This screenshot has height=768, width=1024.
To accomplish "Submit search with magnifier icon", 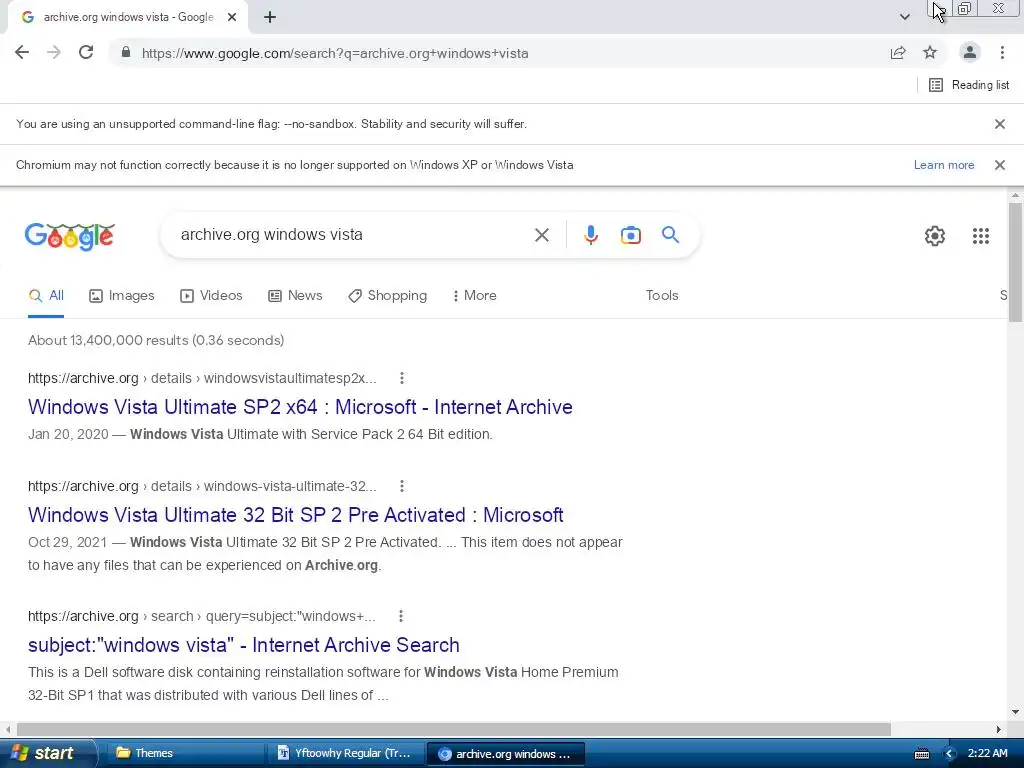I will click(x=670, y=234).
